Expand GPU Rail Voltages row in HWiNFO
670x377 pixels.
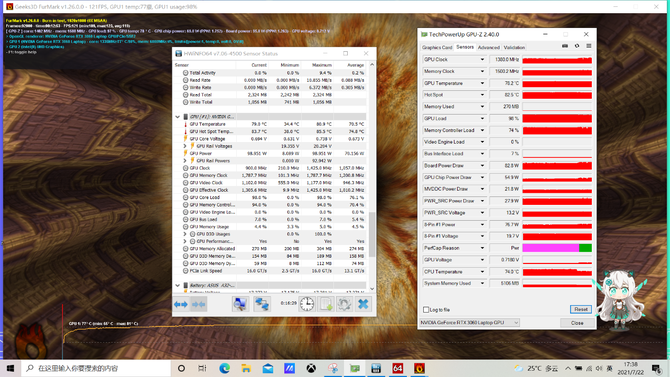tap(185, 146)
